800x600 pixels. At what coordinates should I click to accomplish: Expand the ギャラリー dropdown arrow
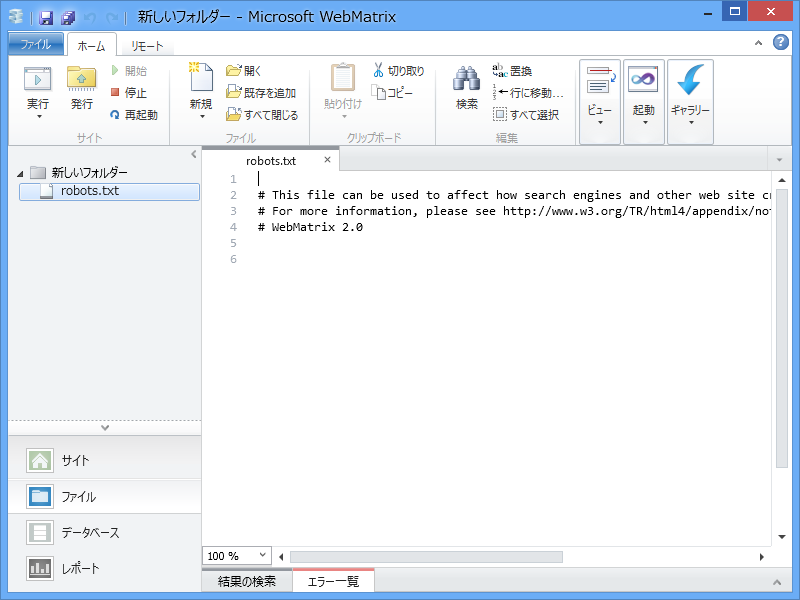pos(691,122)
